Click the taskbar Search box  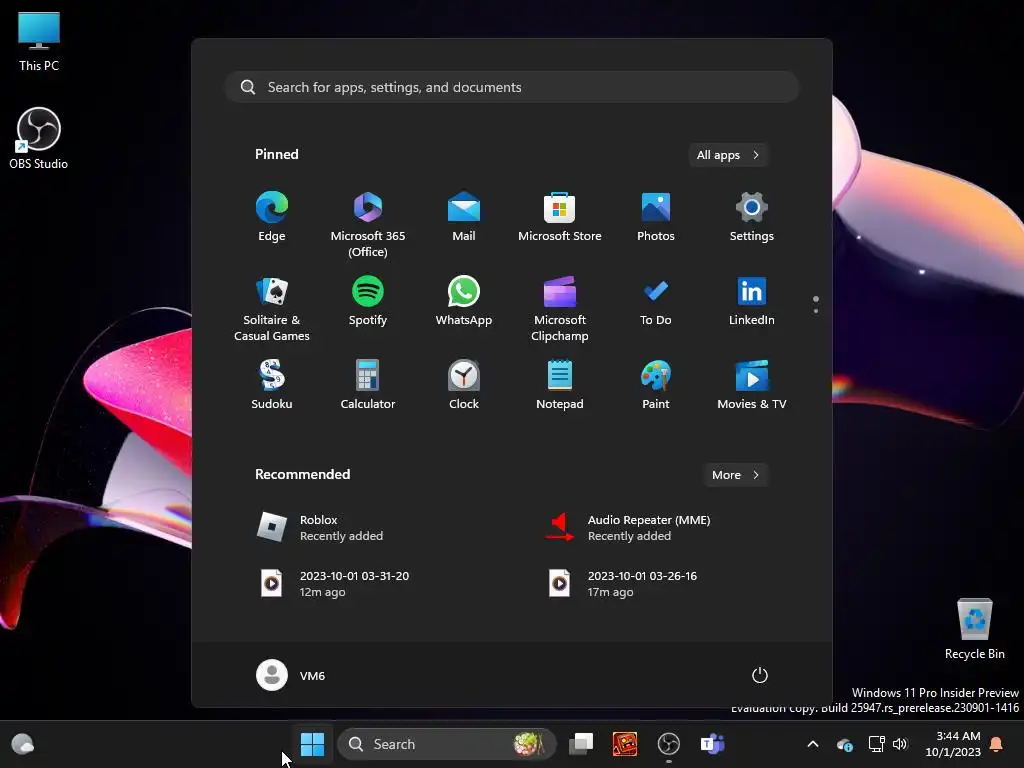click(x=447, y=744)
